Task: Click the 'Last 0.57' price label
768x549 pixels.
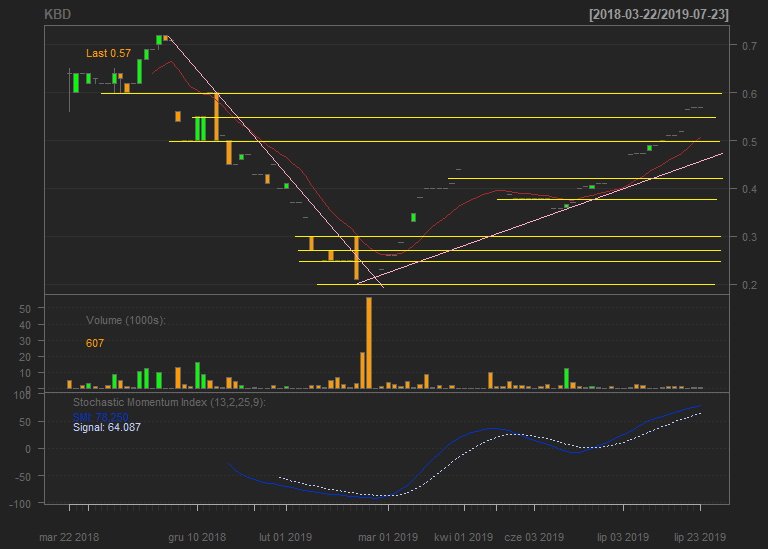Action: point(108,53)
